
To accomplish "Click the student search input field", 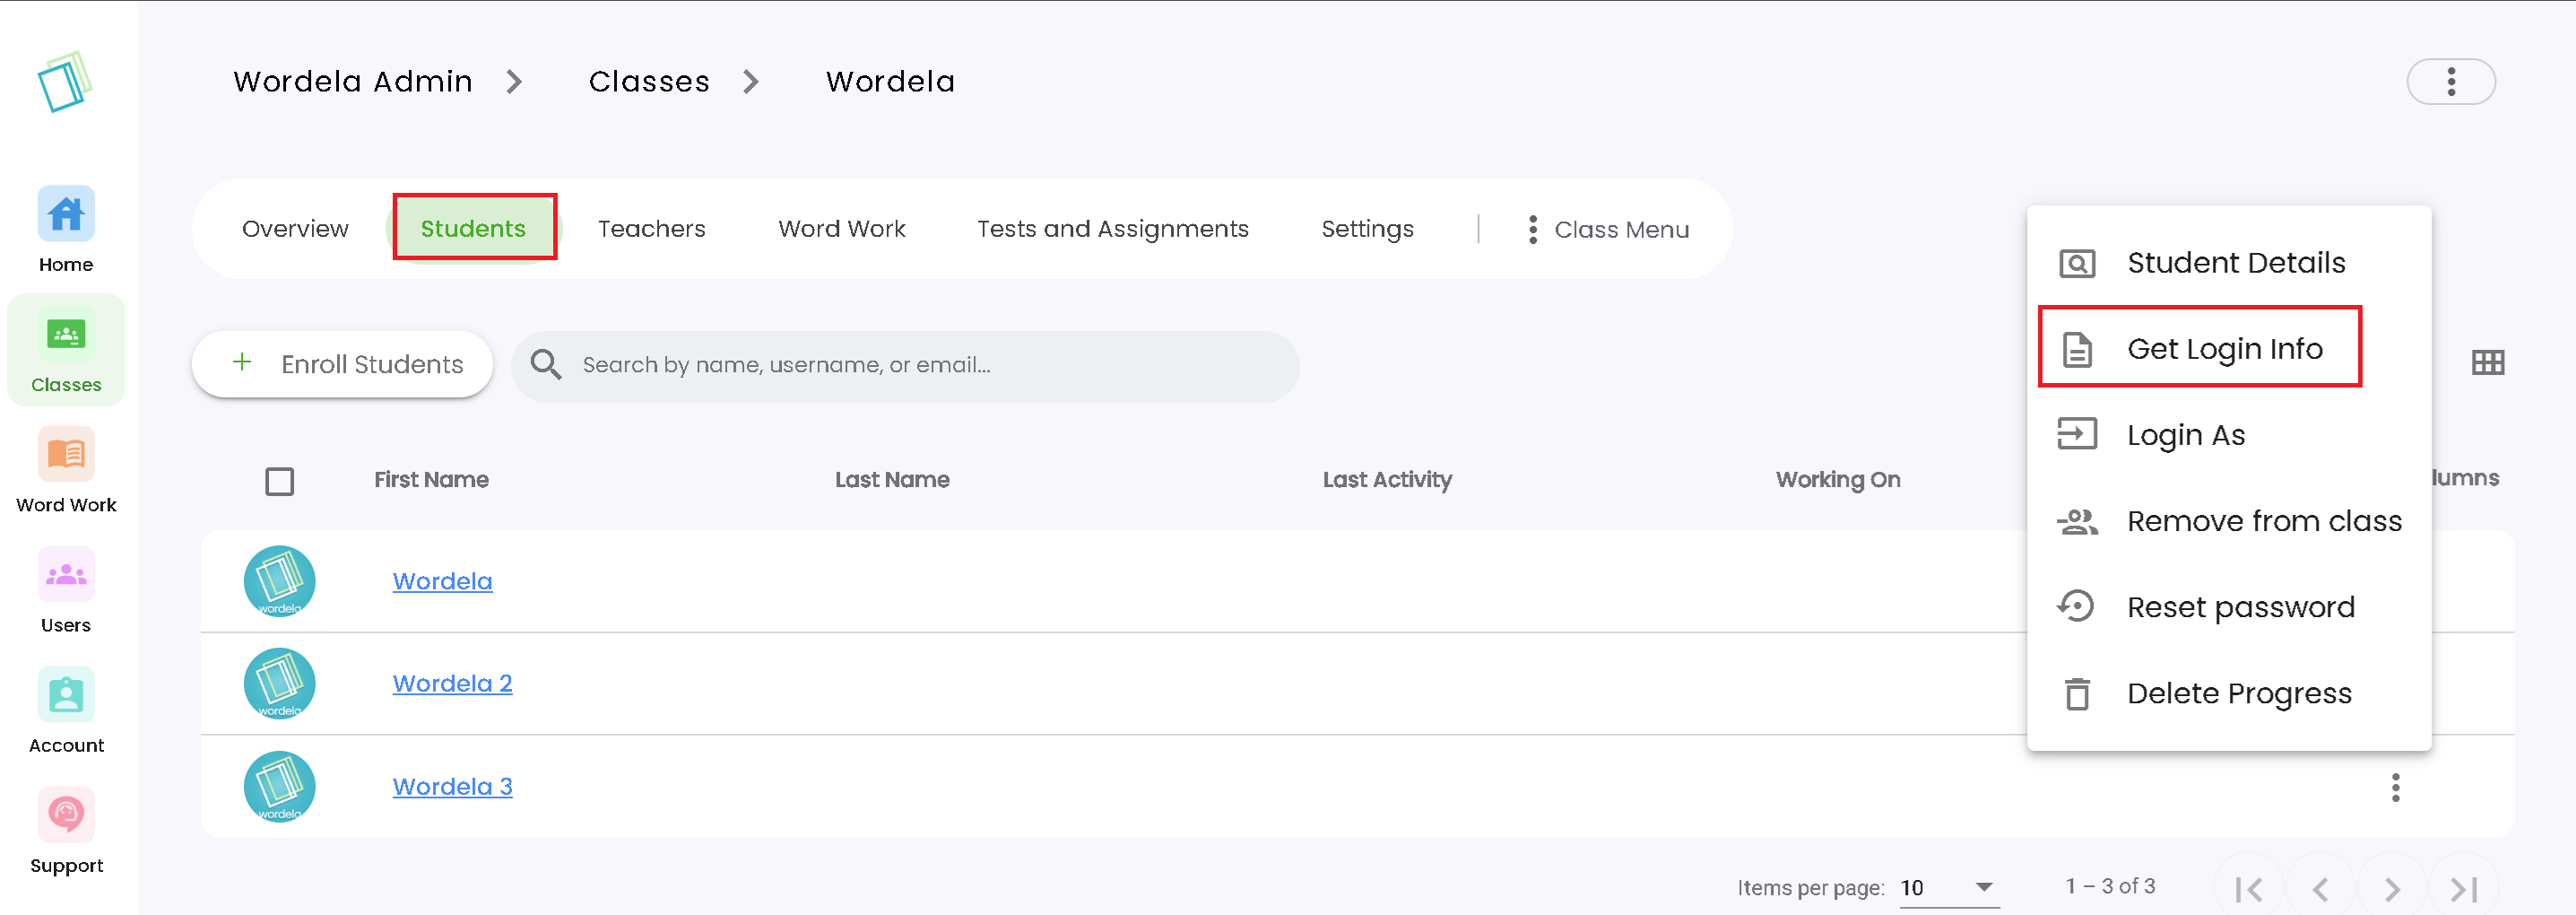I will point(906,366).
